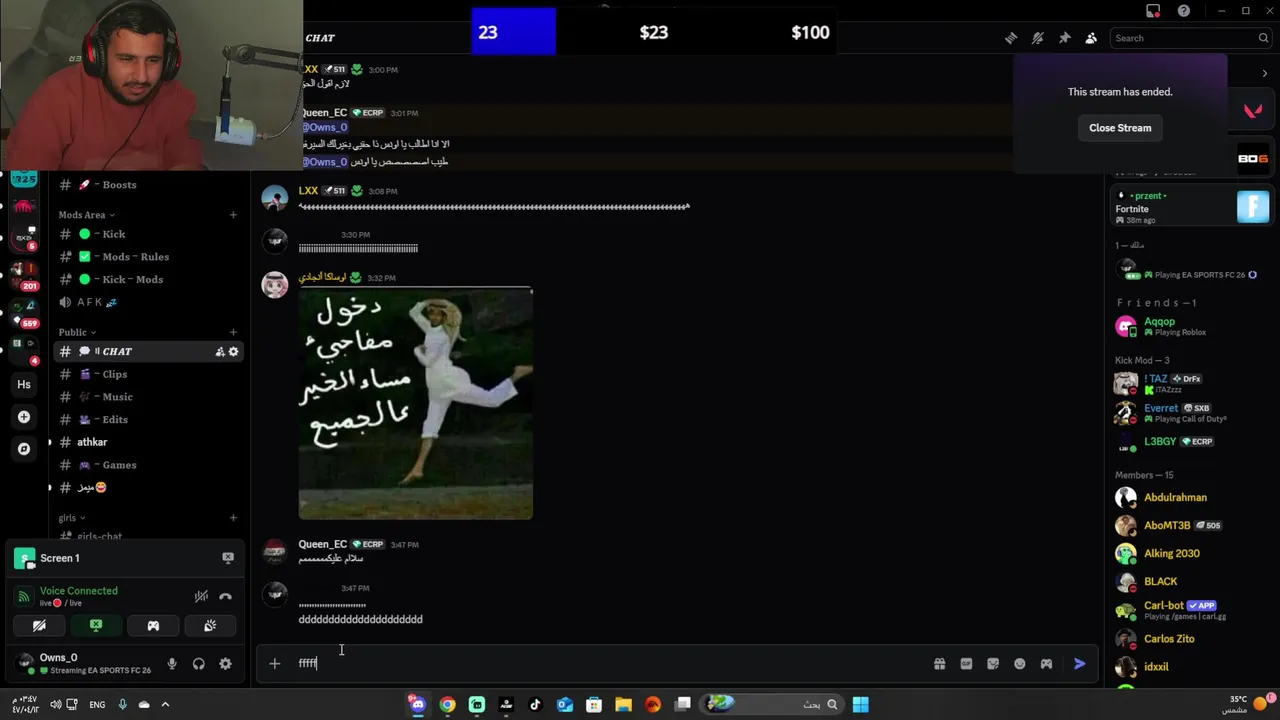Open Chrome from the taskbar
This screenshot has width=1280, height=720.
[447, 705]
